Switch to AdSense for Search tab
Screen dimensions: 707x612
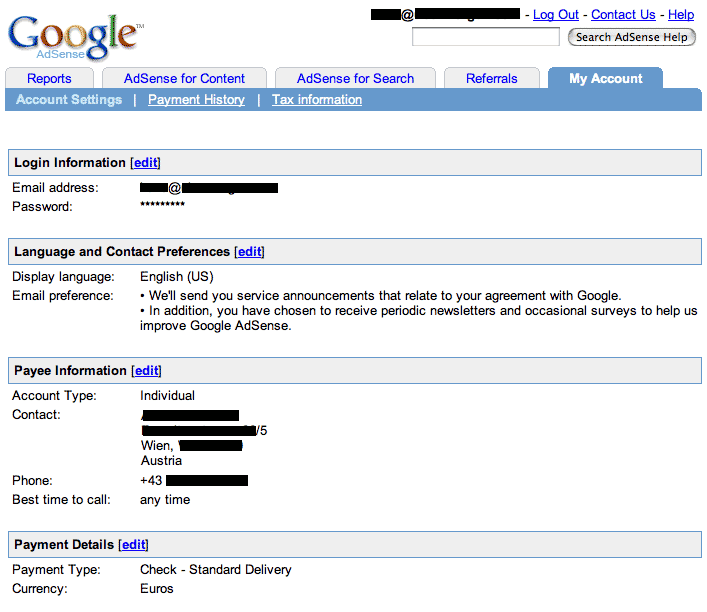355,78
